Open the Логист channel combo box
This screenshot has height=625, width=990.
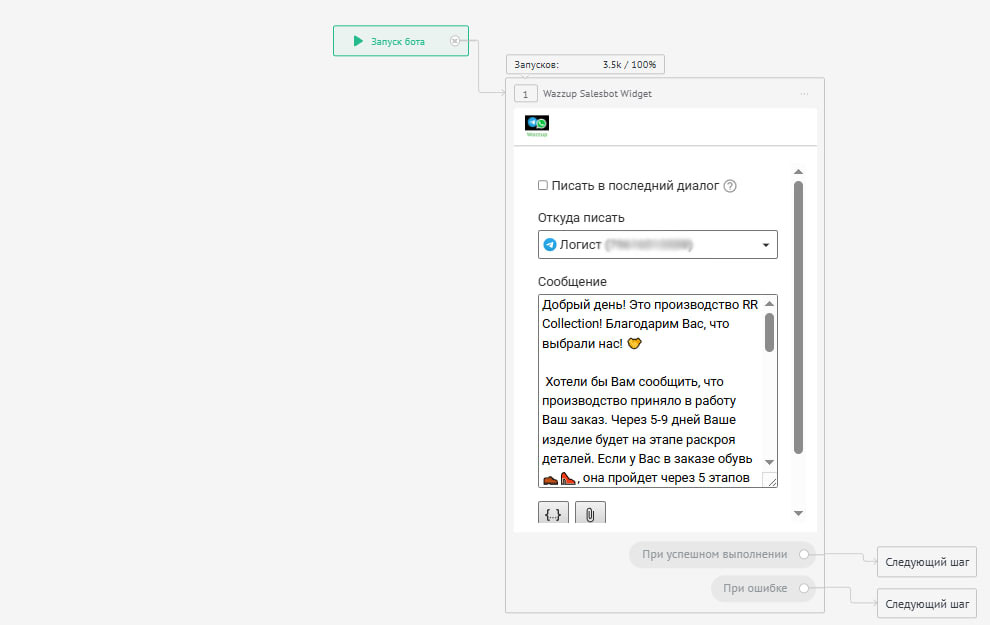point(657,244)
